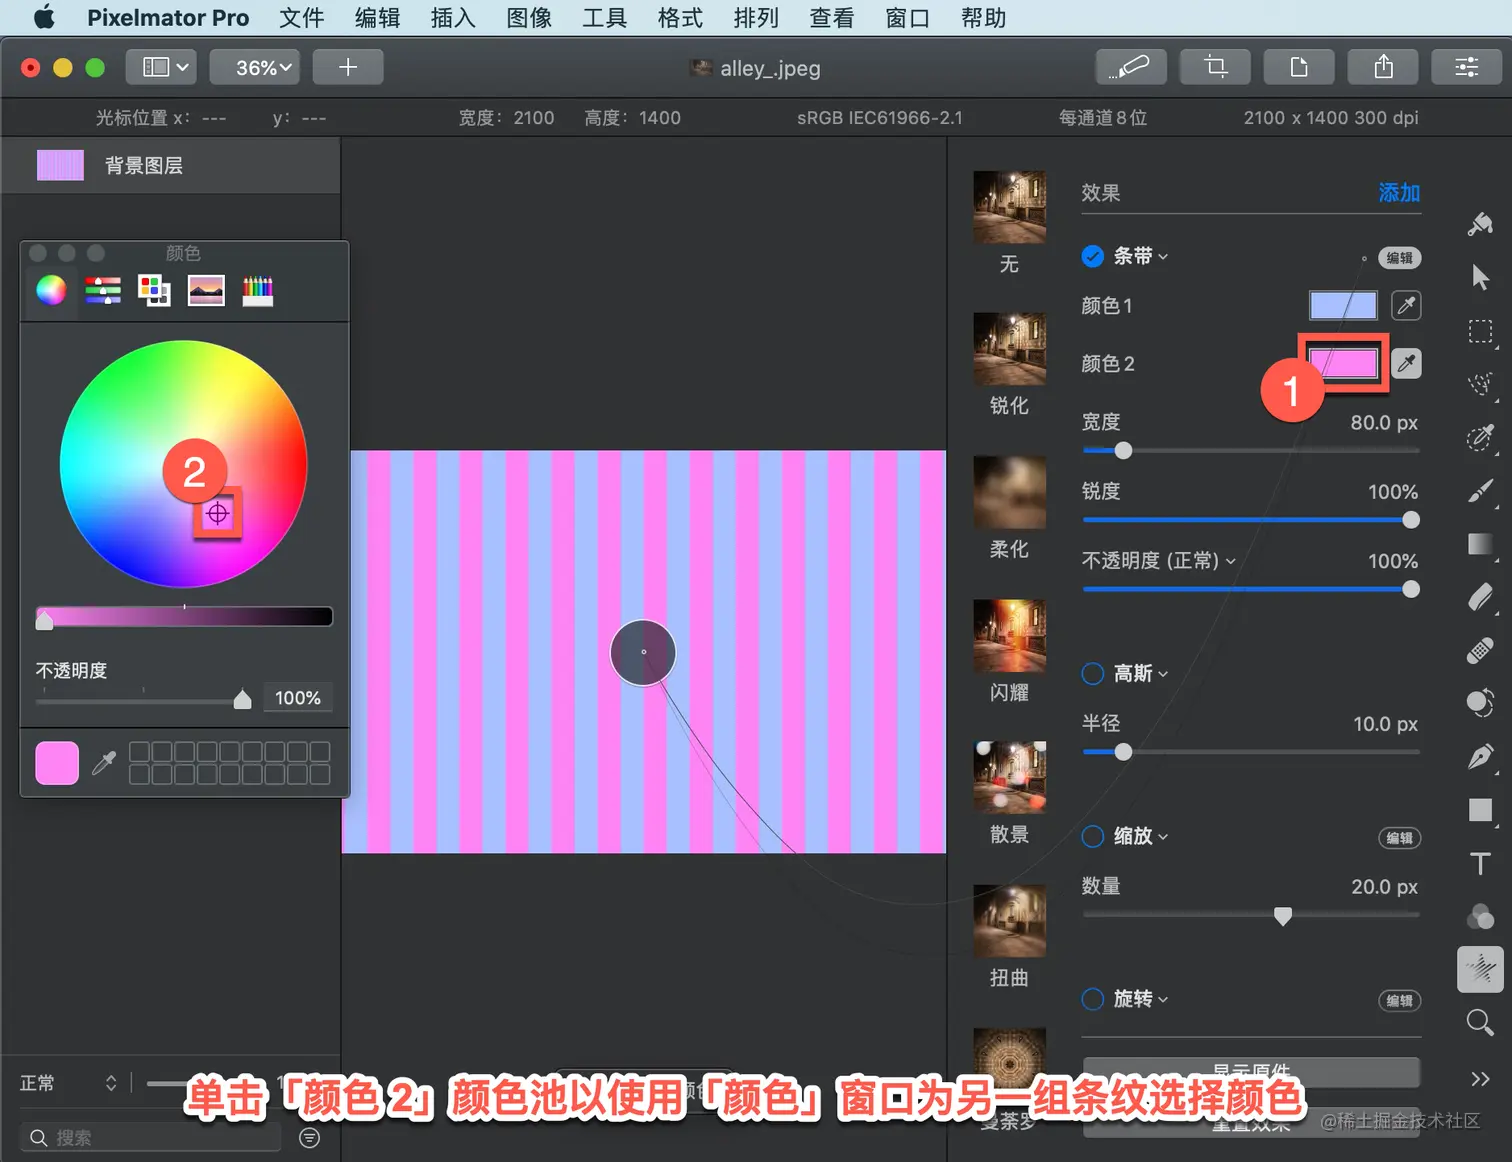Select the Paint bucket fill tool
The image size is (1512, 1162).
pos(1480,224)
